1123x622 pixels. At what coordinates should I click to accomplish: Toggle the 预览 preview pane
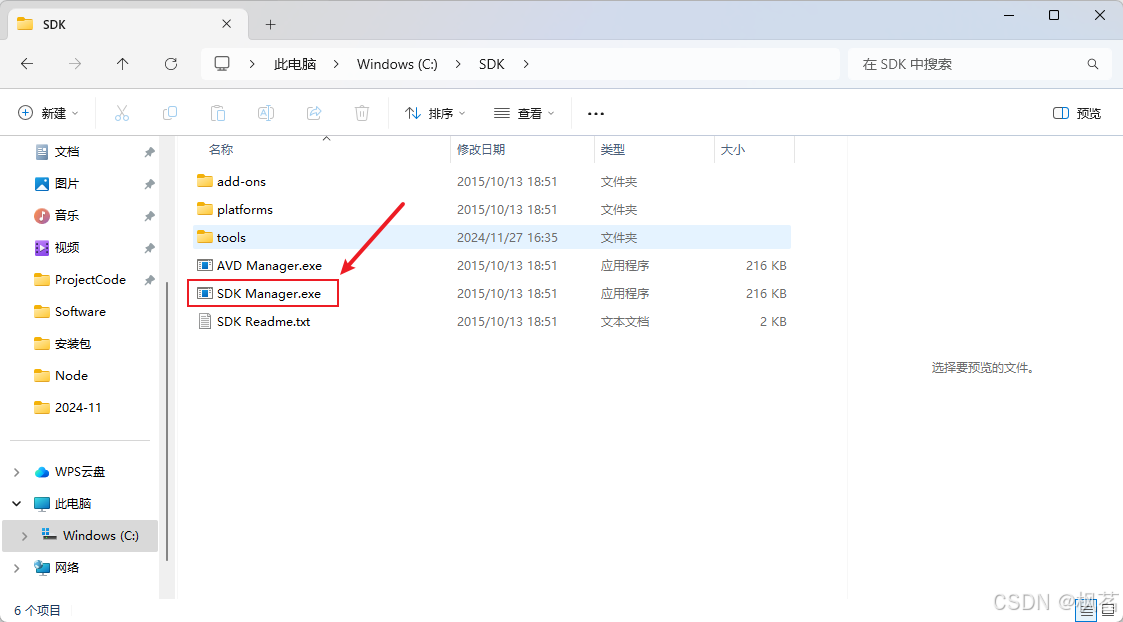point(1077,113)
